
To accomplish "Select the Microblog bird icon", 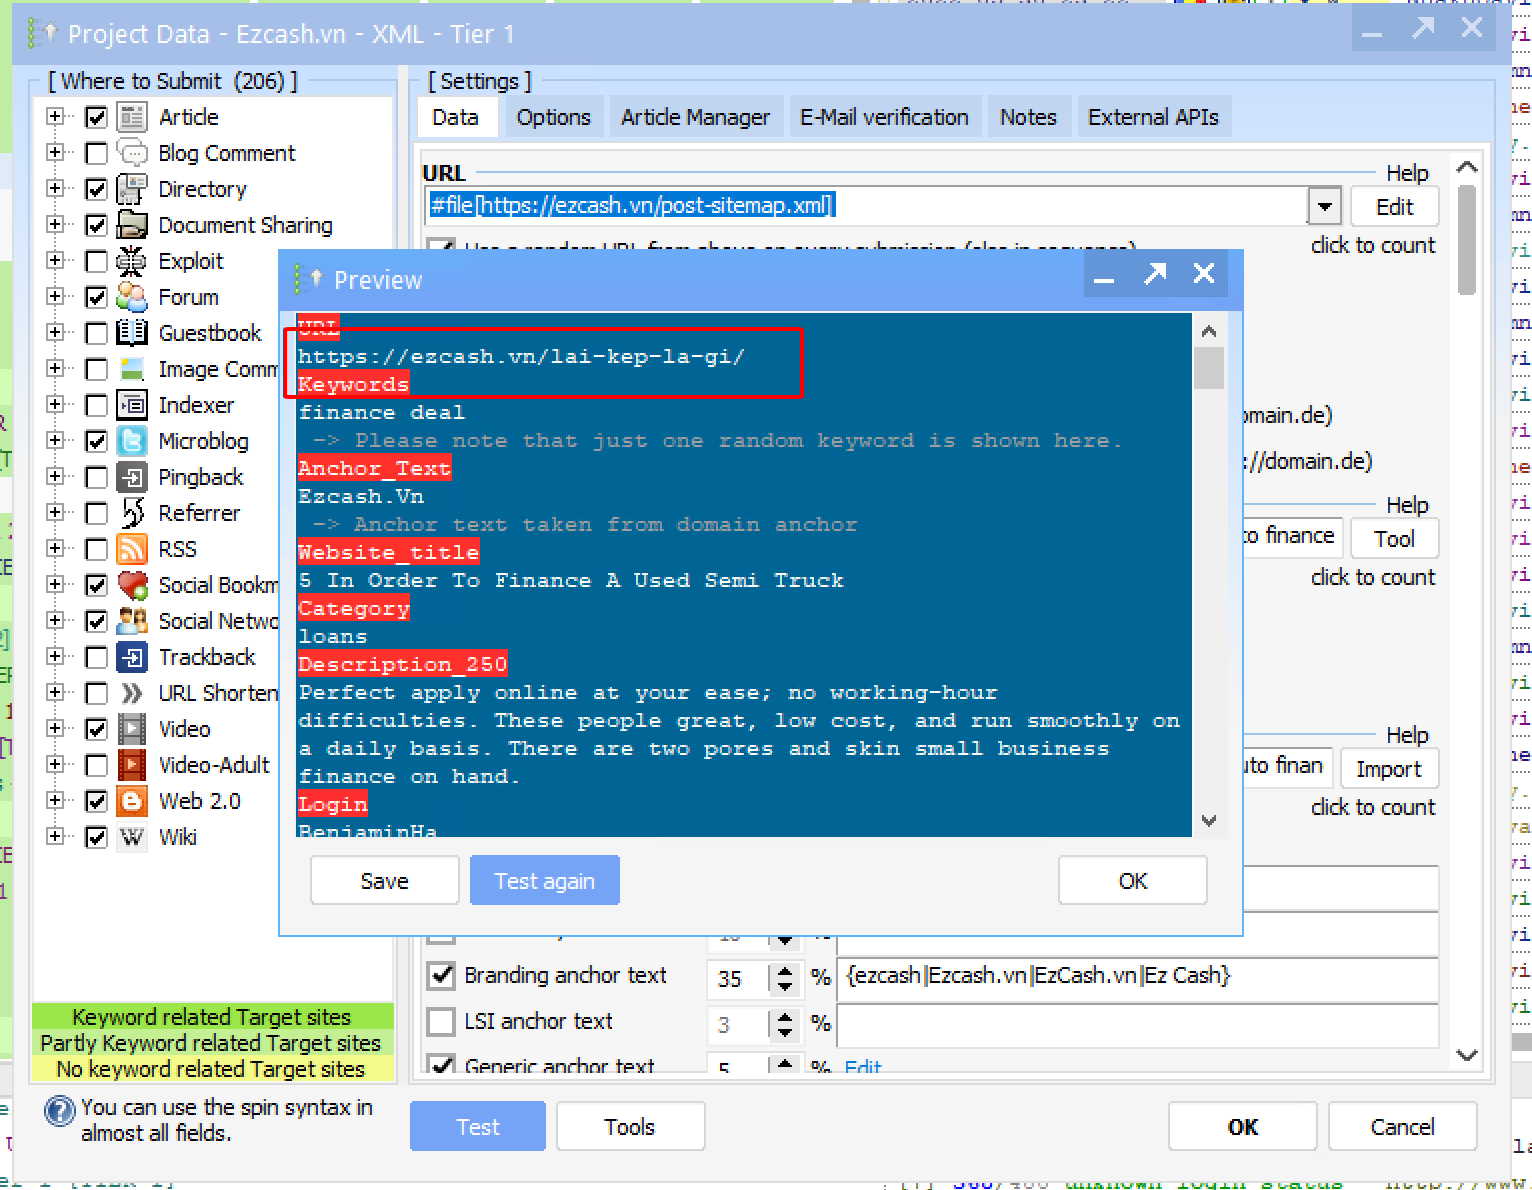I will 132,441.
